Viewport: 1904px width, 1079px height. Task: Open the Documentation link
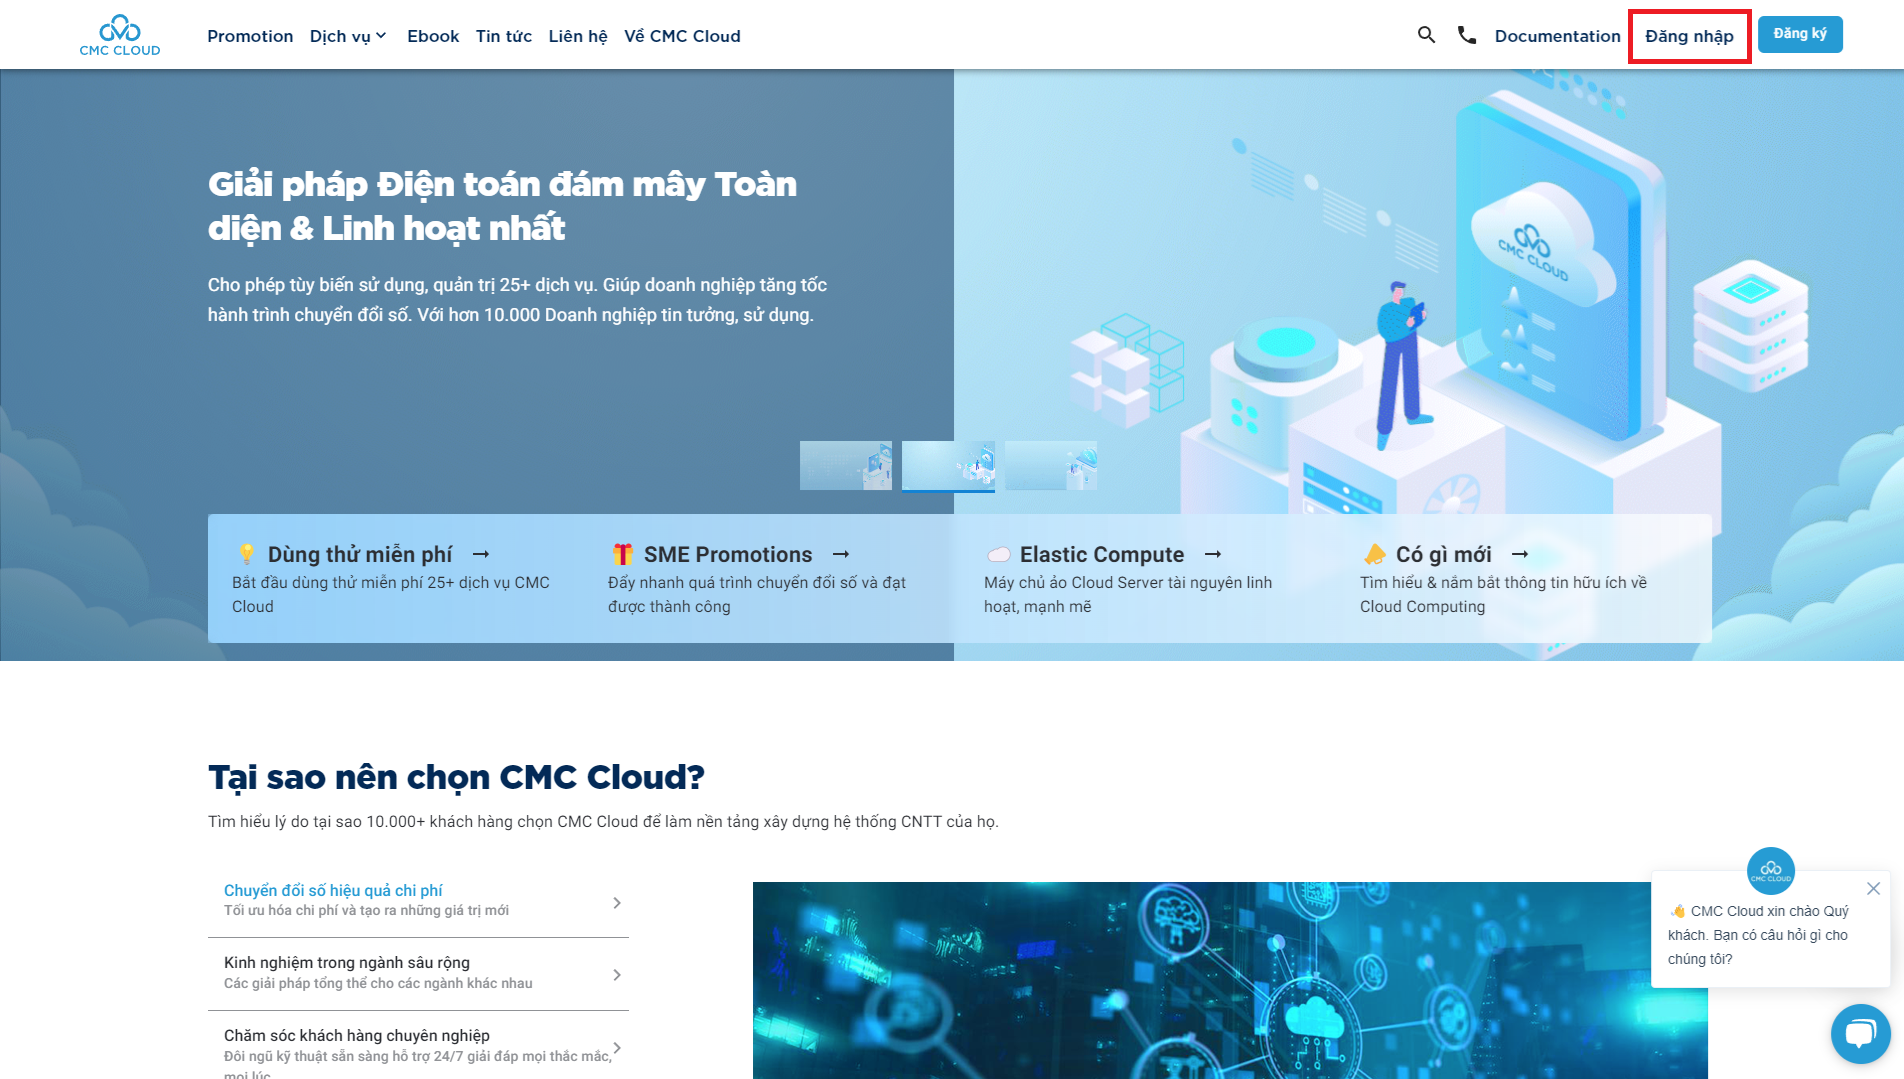[x=1557, y=36]
